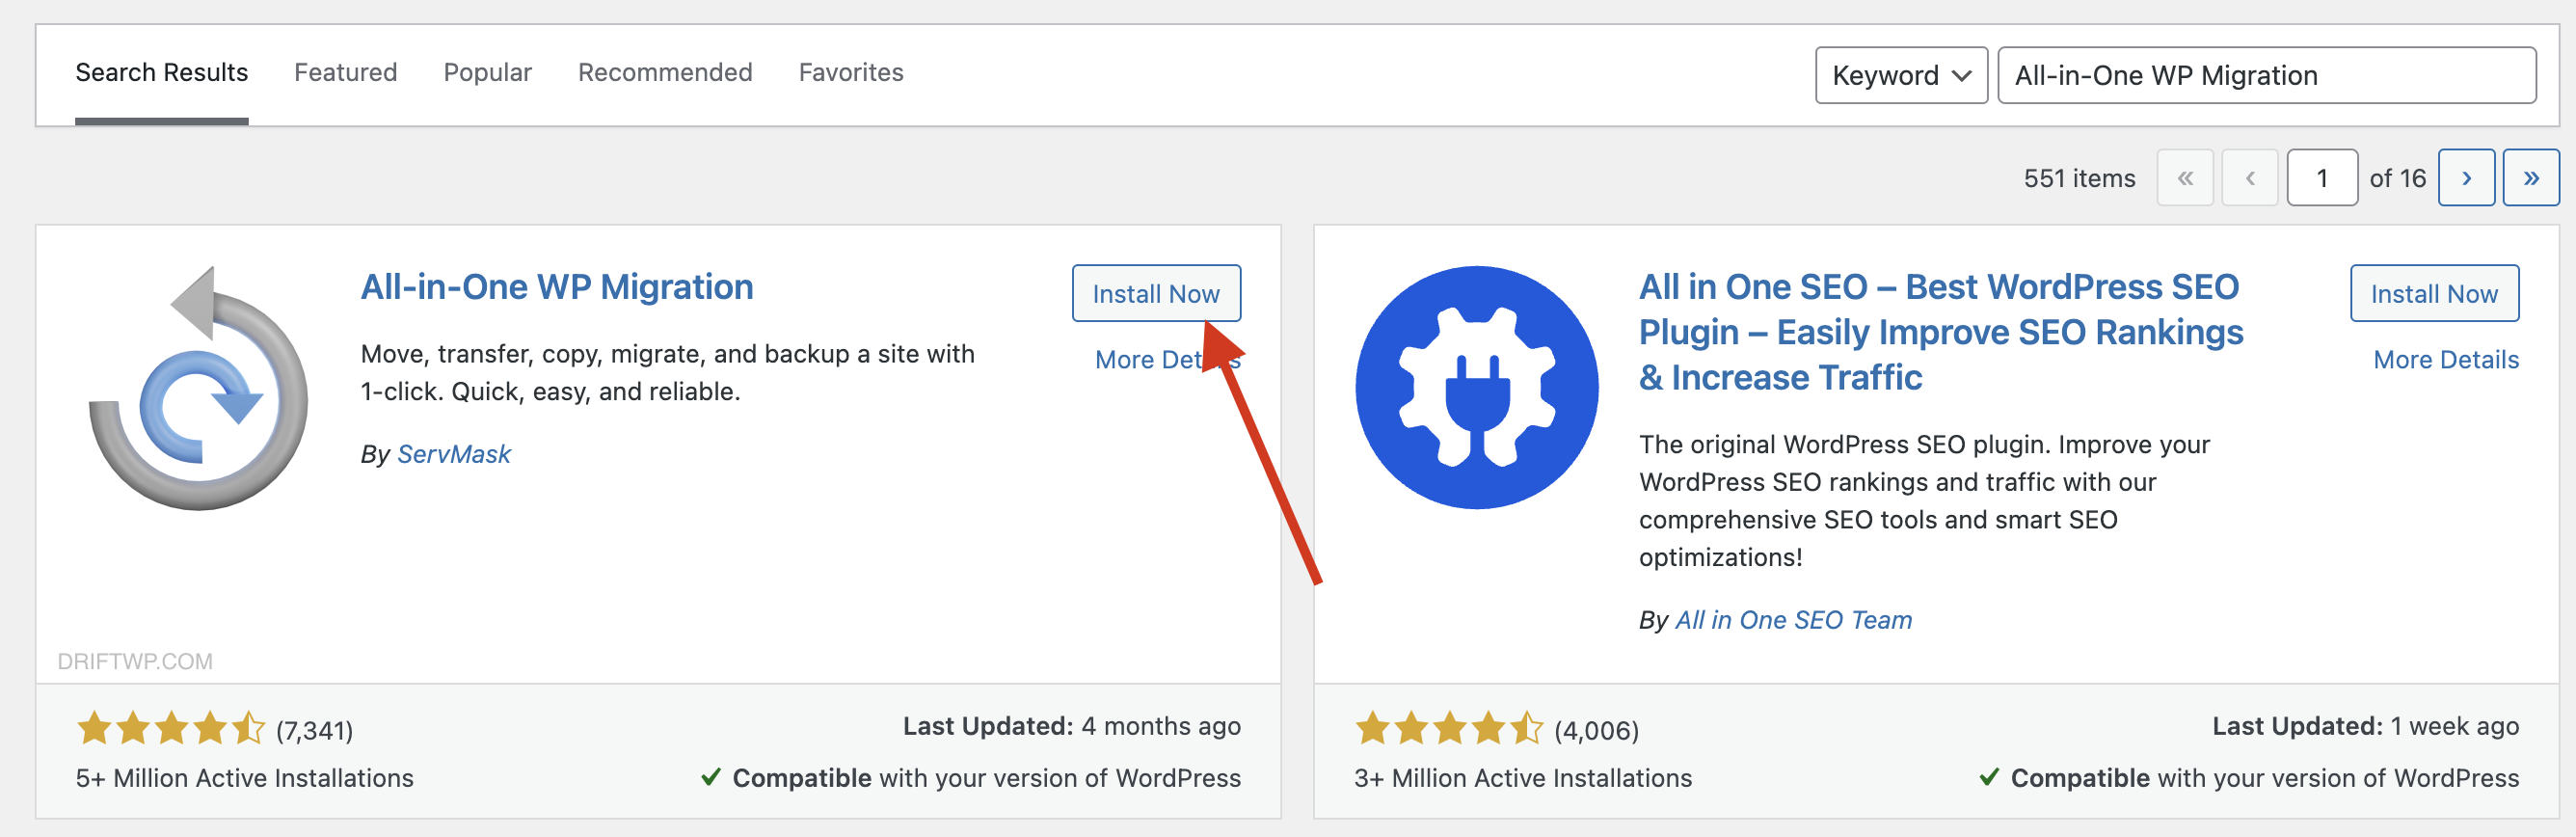
Task: Click the plugin search input field
Action: pos(2266,75)
